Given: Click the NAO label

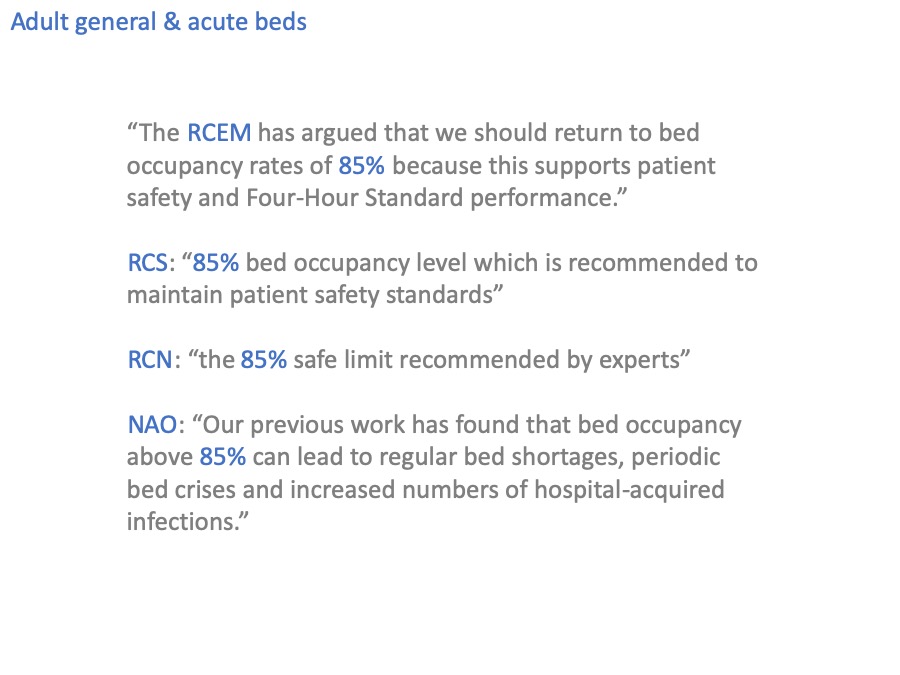Looking at the screenshot, I should (152, 425).
